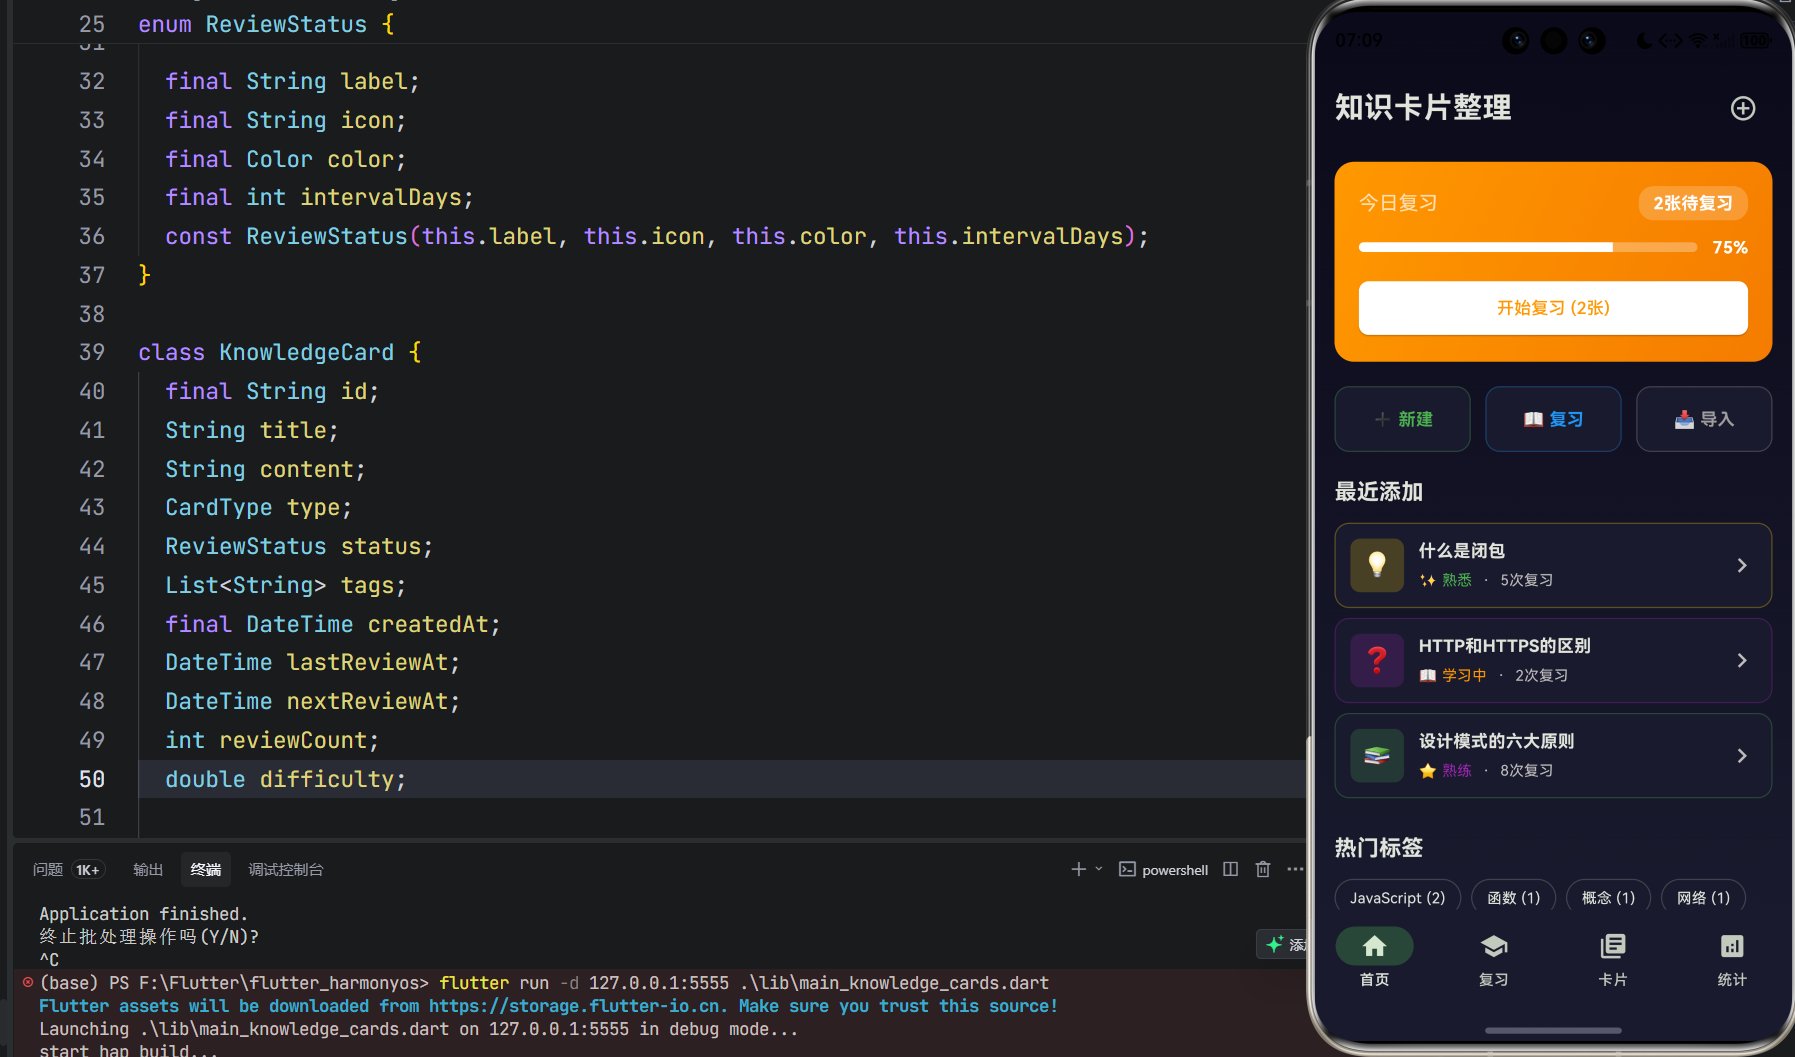The height and width of the screenshot is (1057, 1795).
Task: Tap the 知识卡片整理 app title
Action: (x=1423, y=107)
